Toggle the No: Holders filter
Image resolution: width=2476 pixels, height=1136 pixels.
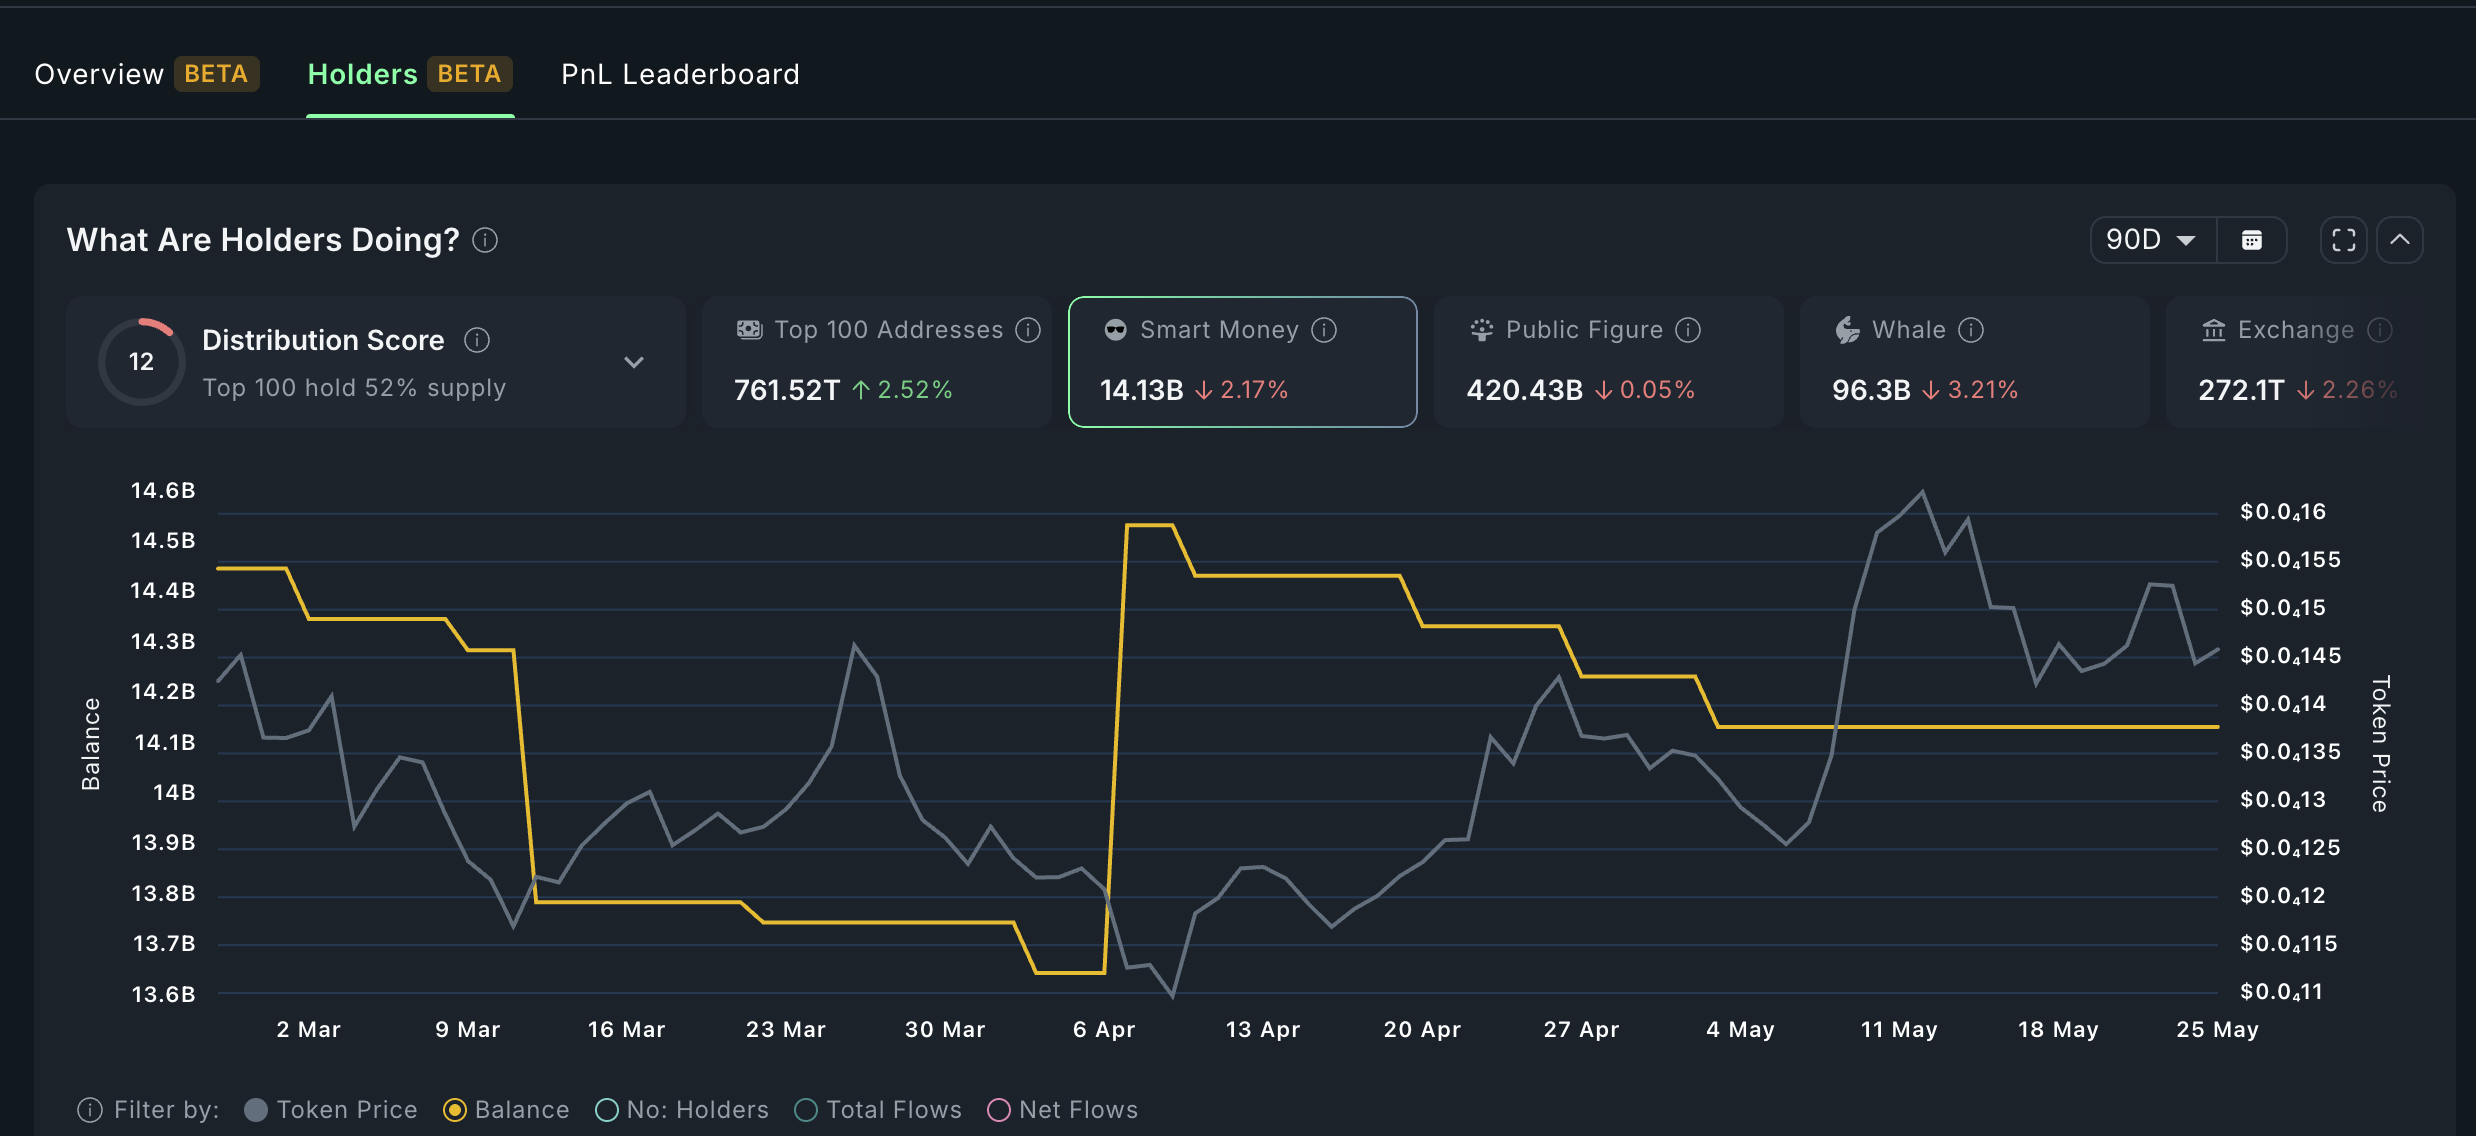606,1110
